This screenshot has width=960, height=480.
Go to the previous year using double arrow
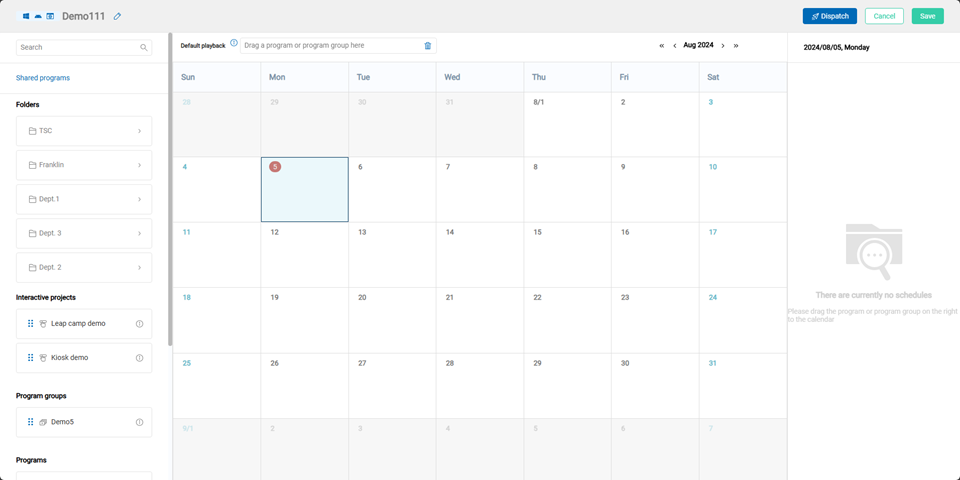point(661,46)
